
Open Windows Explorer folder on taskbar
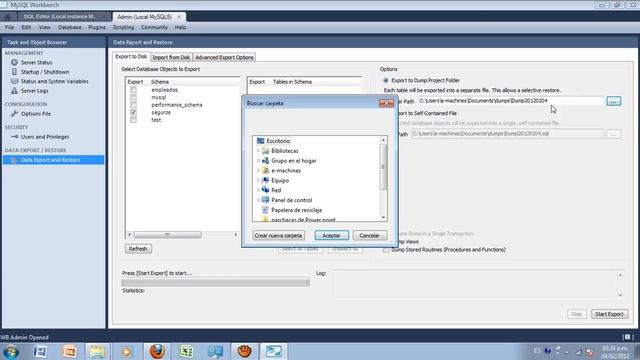tap(97, 351)
